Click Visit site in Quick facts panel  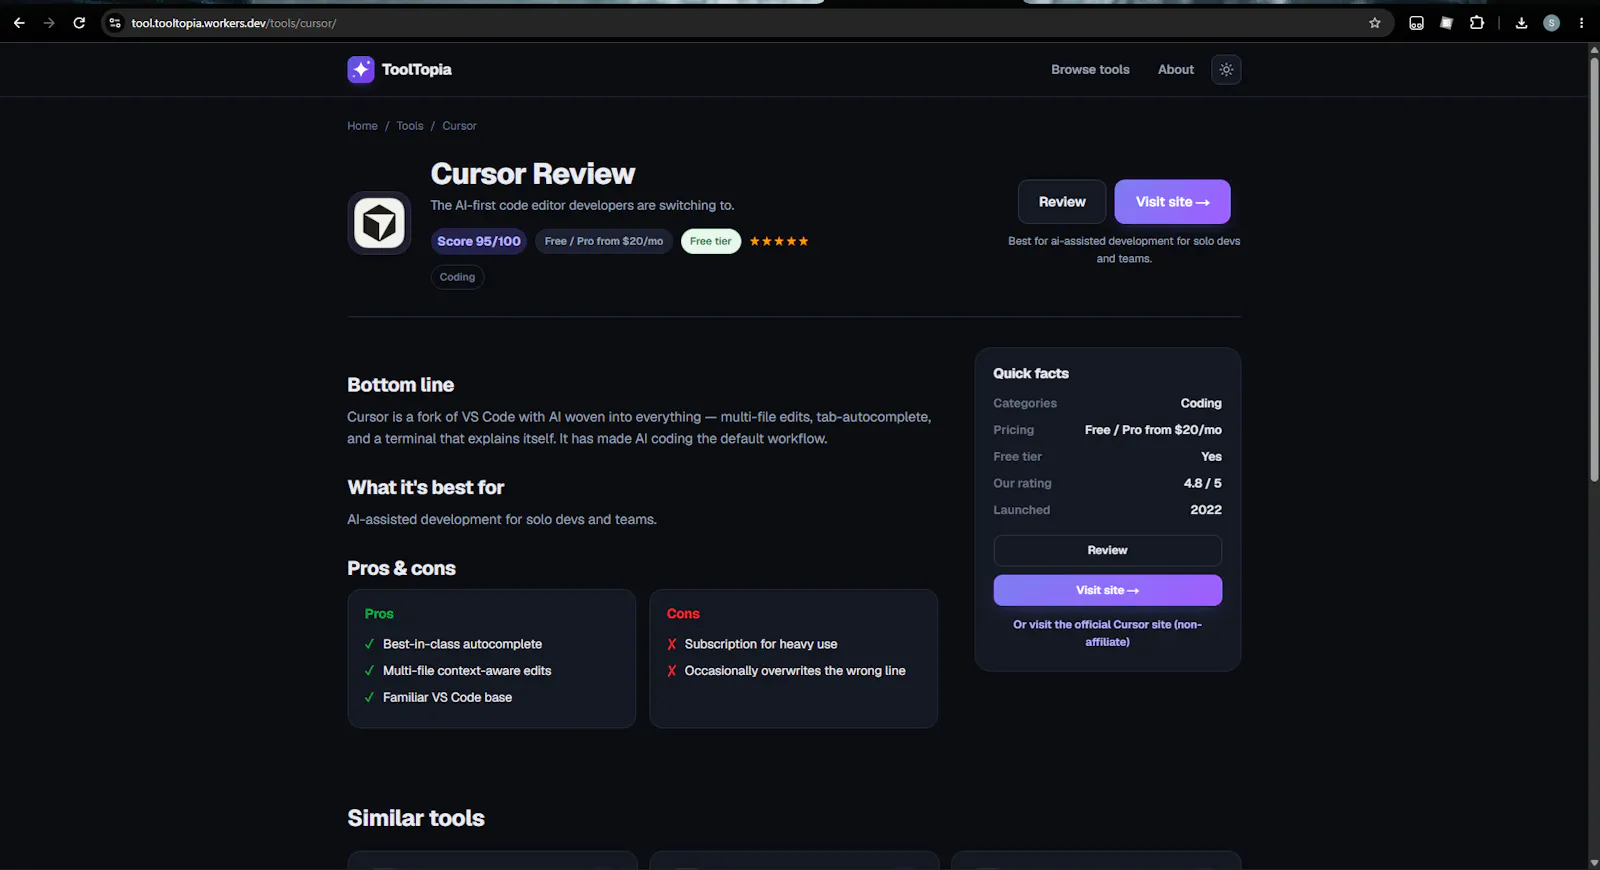(x=1108, y=590)
